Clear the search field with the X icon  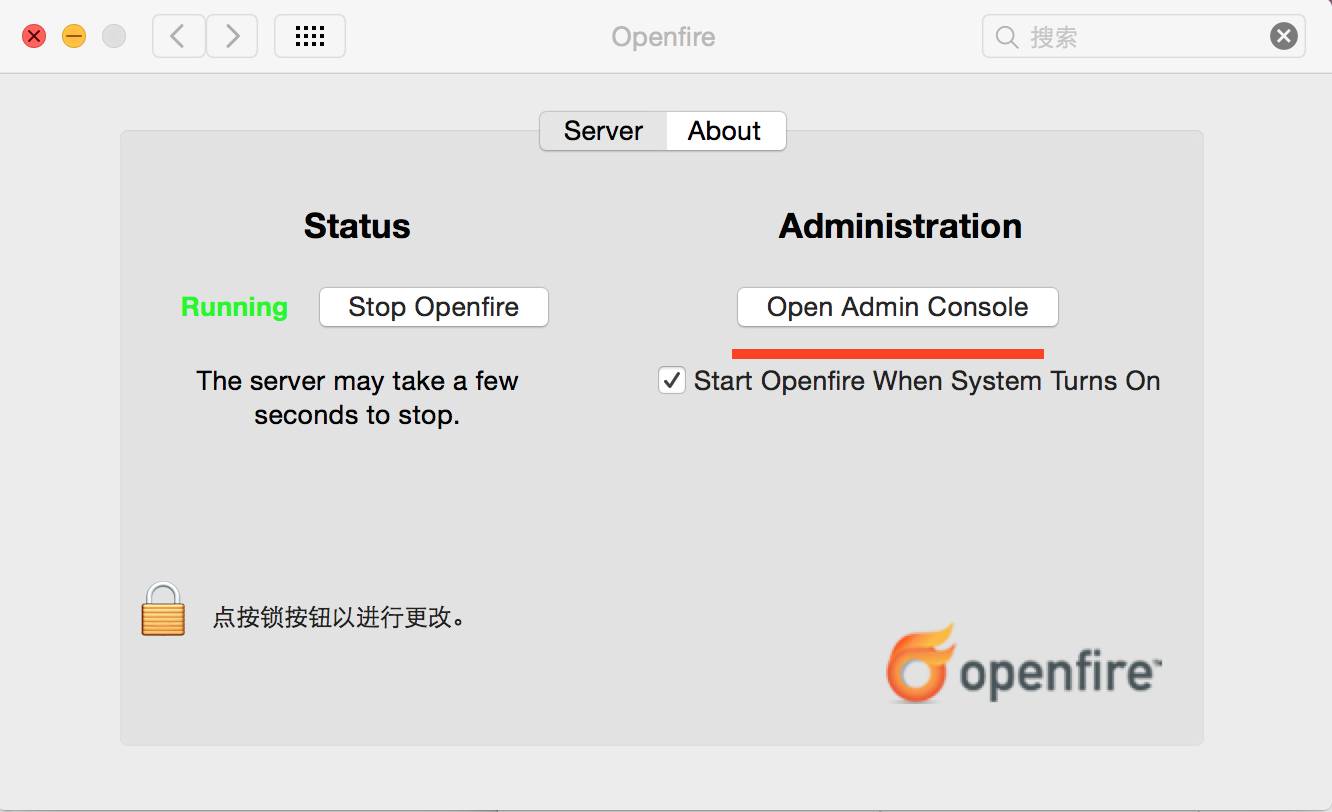[1284, 37]
